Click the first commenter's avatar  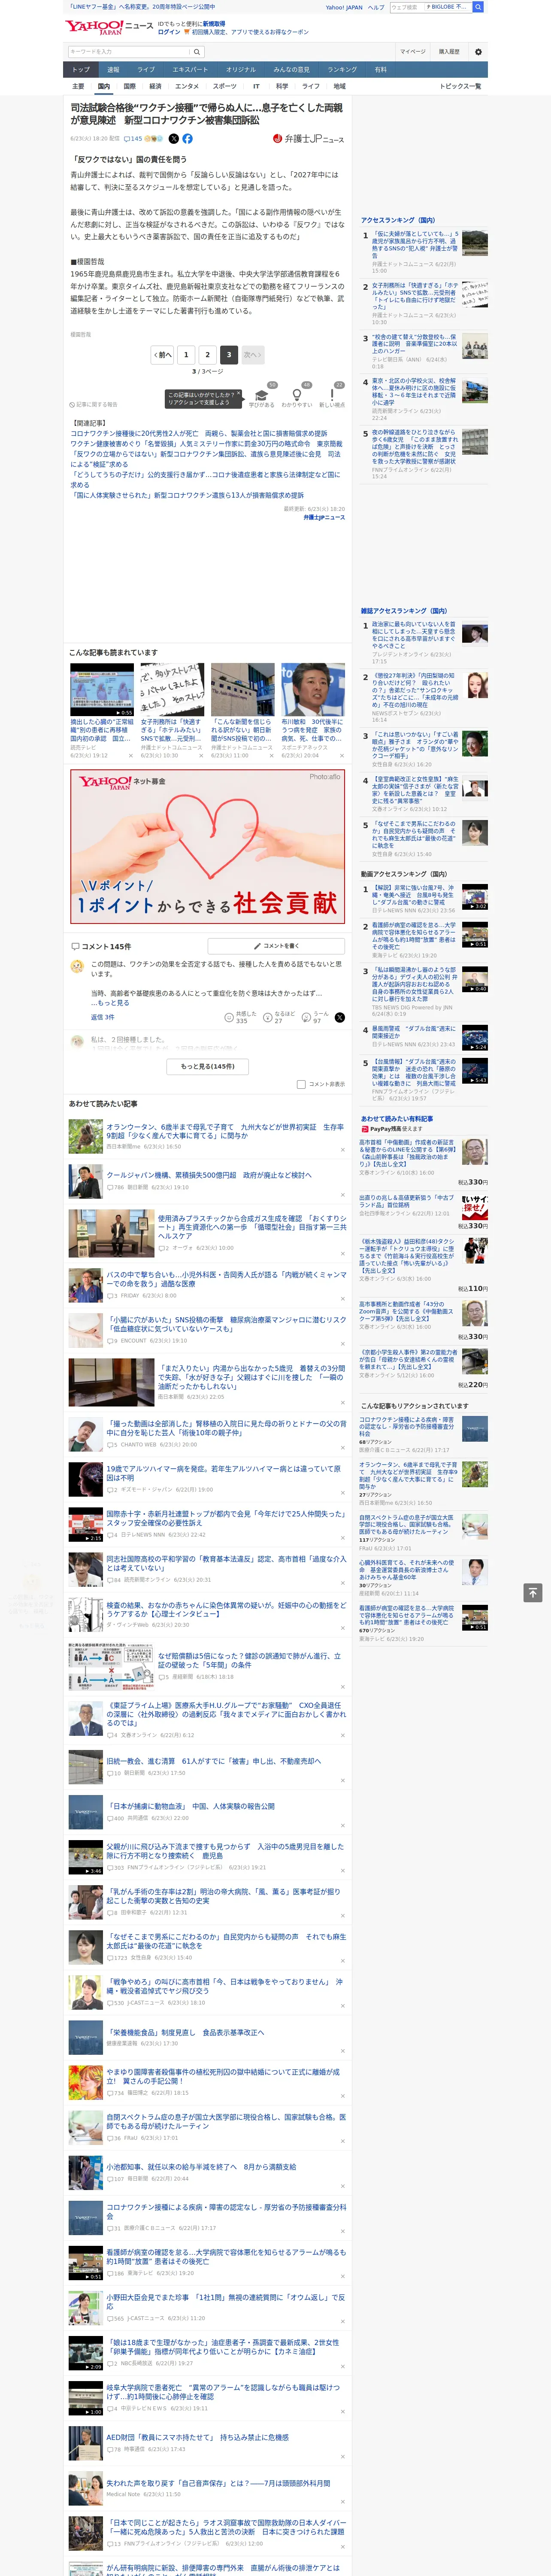(77, 966)
